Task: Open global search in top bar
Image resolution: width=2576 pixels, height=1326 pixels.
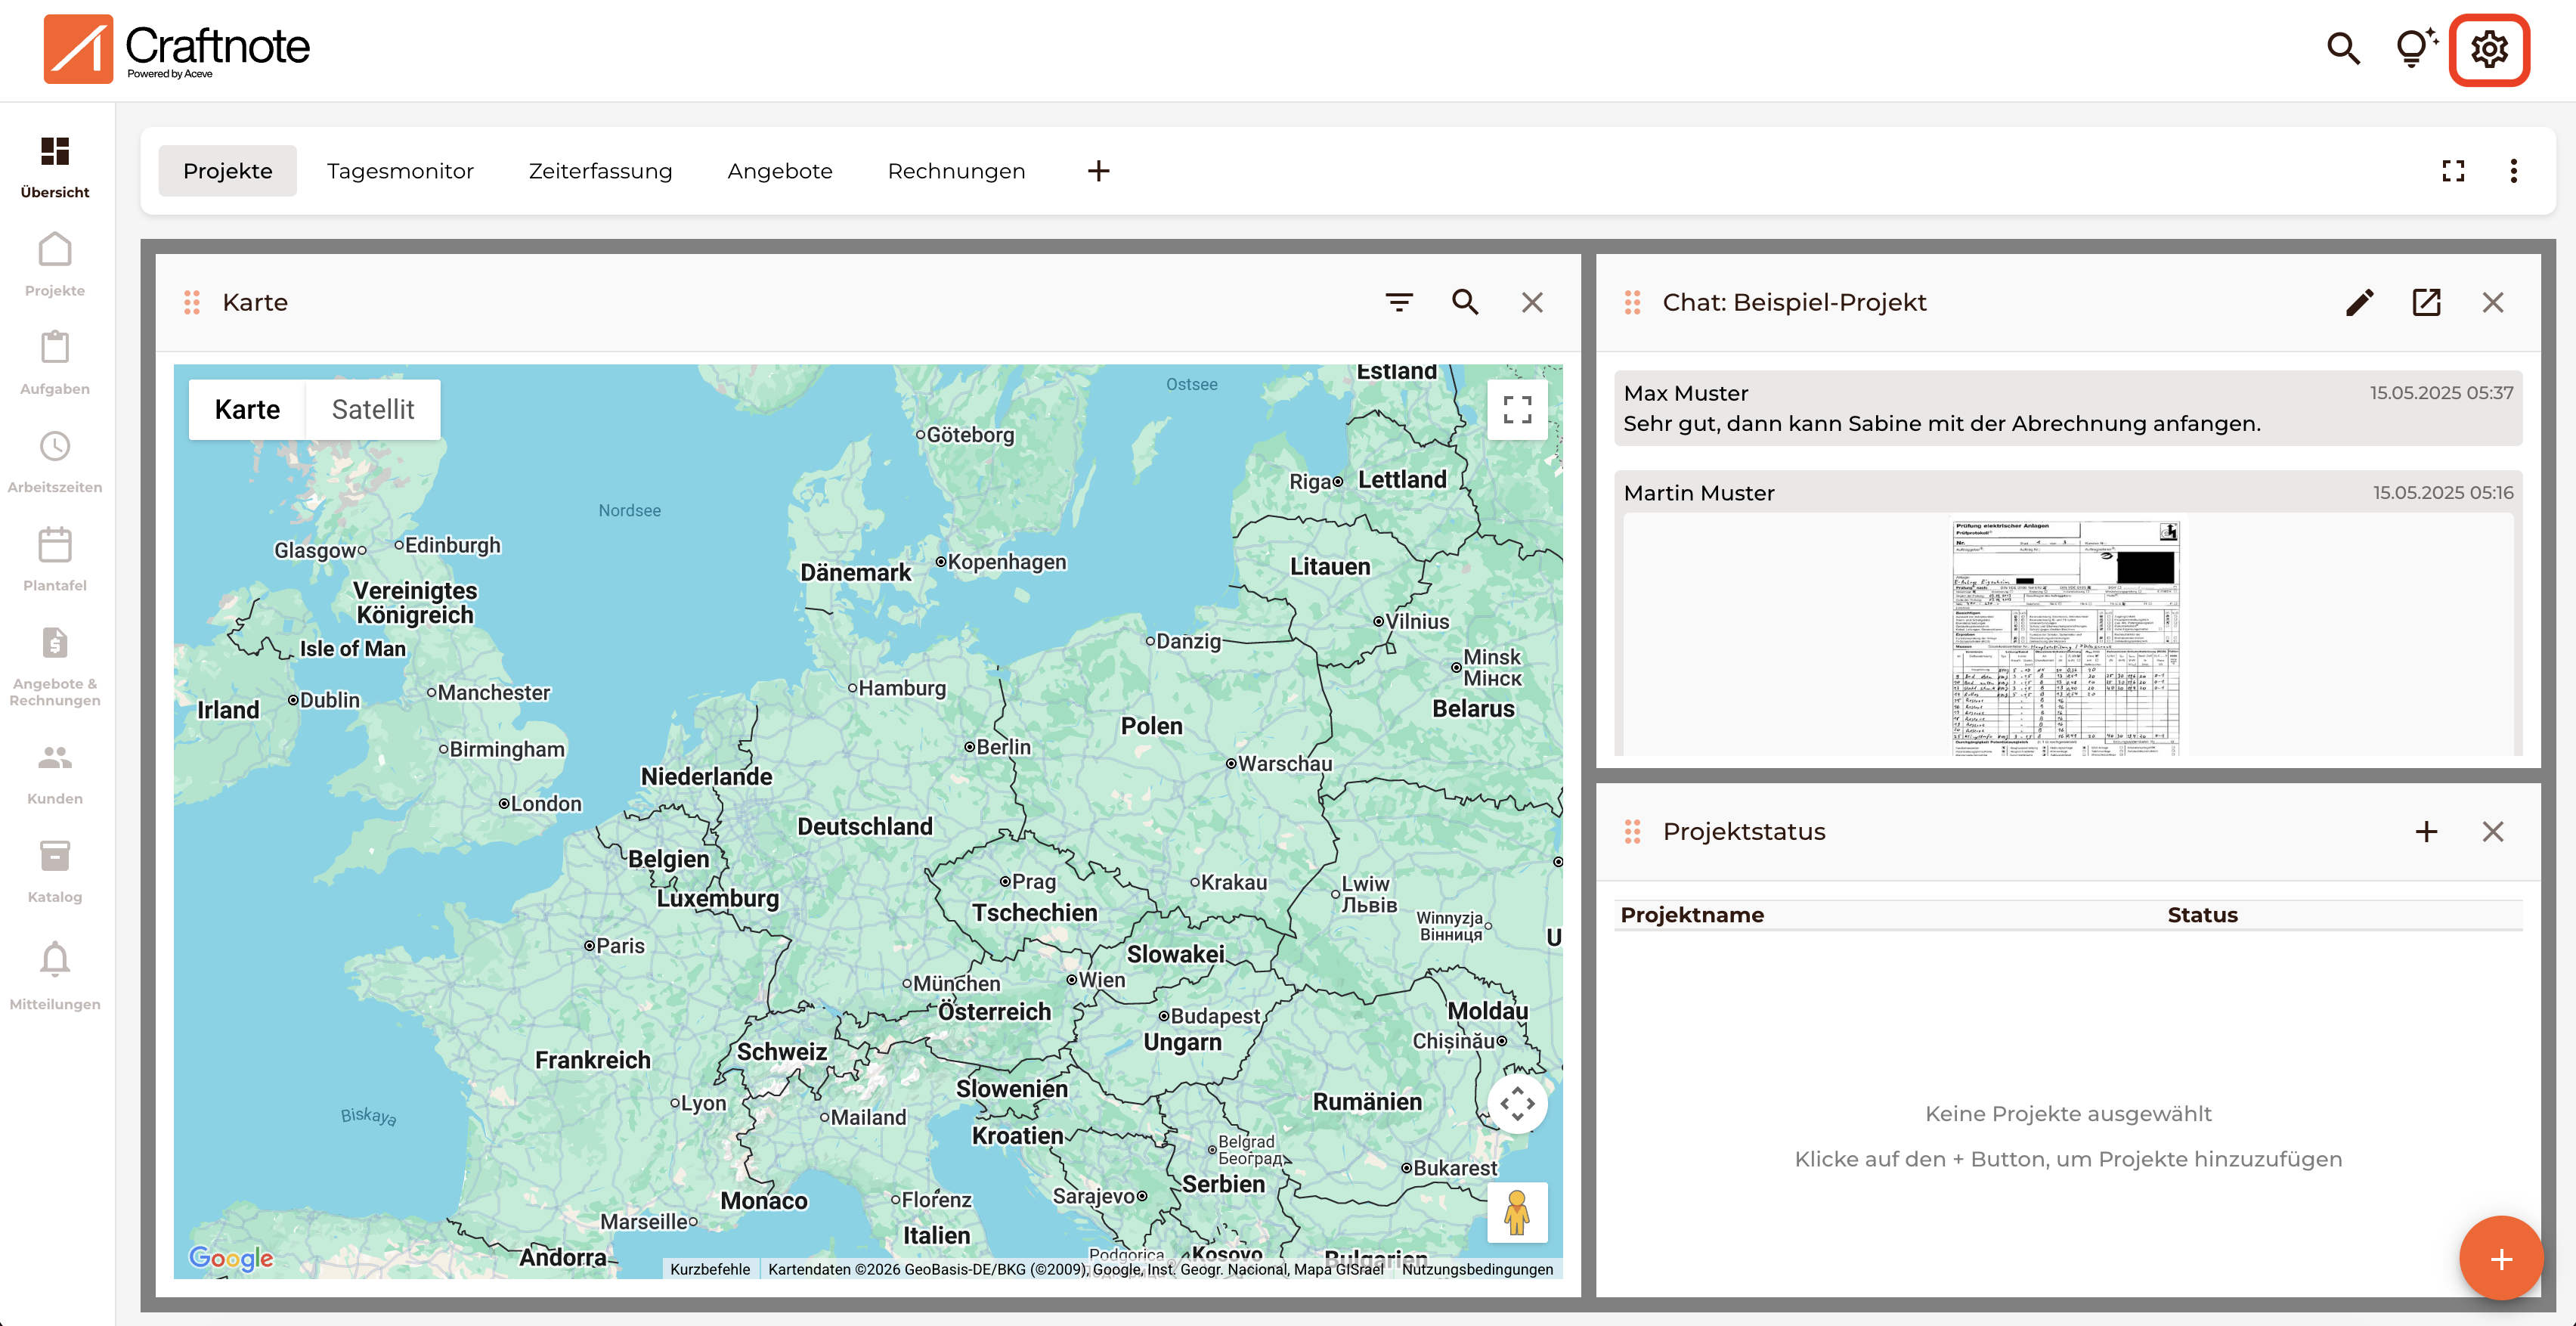Action: 2343,49
